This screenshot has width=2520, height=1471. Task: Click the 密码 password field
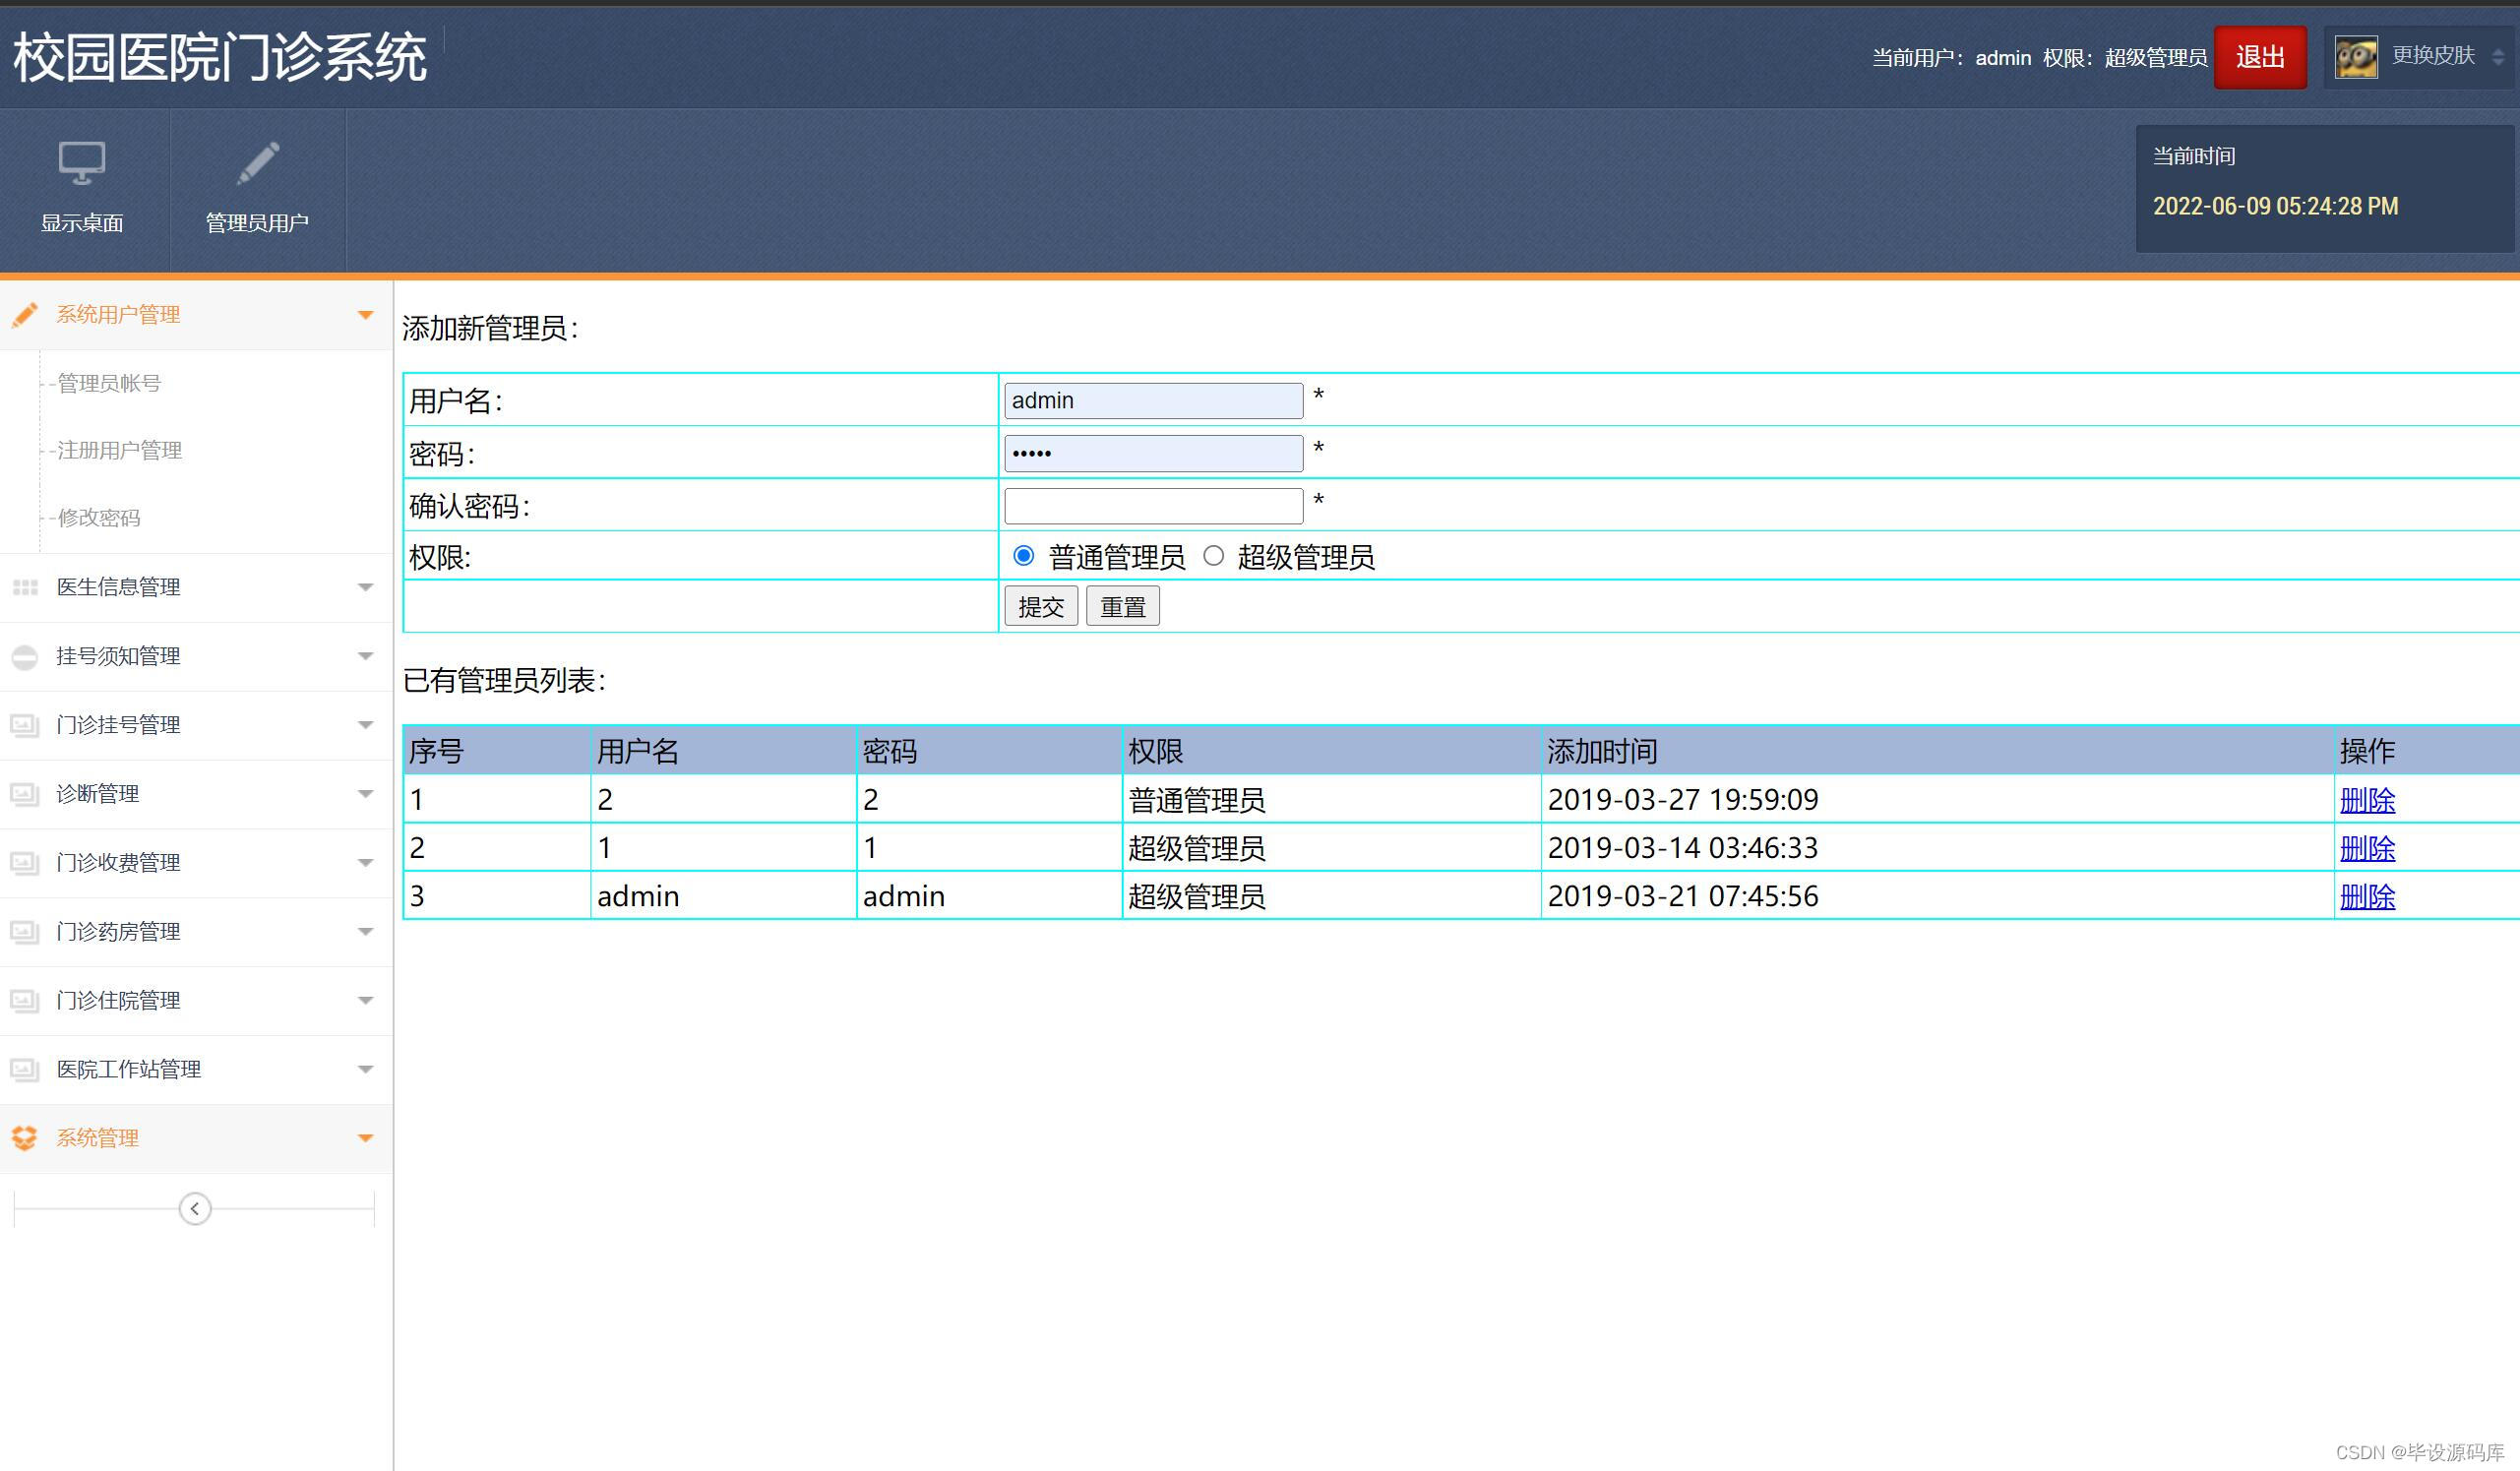tap(1154, 454)
